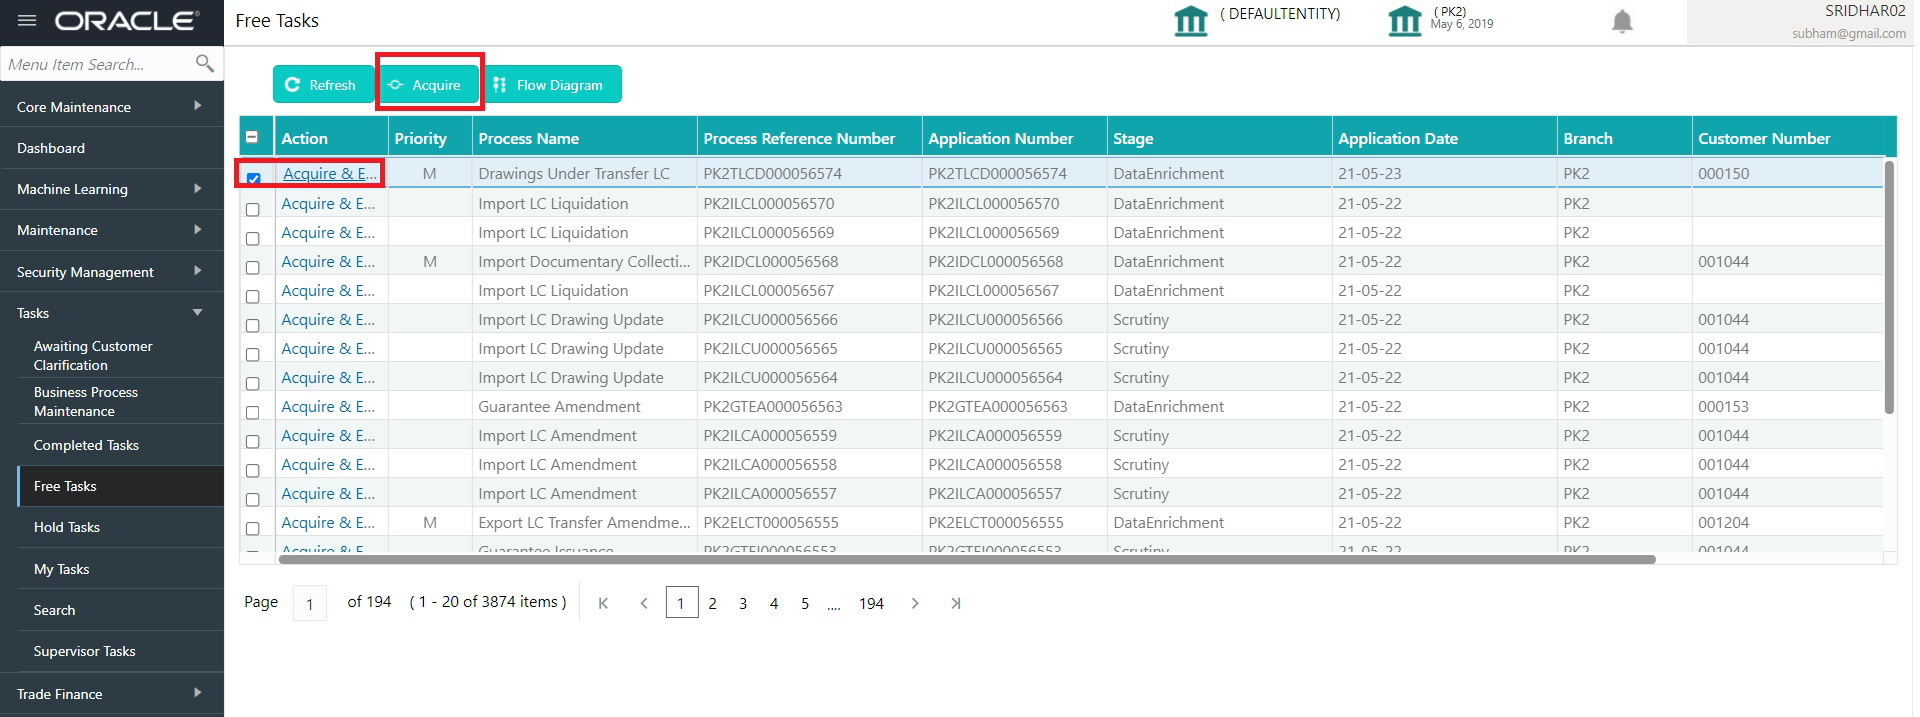Open Dashboard from the sidebar
This screenshot has width=1920, height=717.
pyautogui.click(x=111, y=147)
